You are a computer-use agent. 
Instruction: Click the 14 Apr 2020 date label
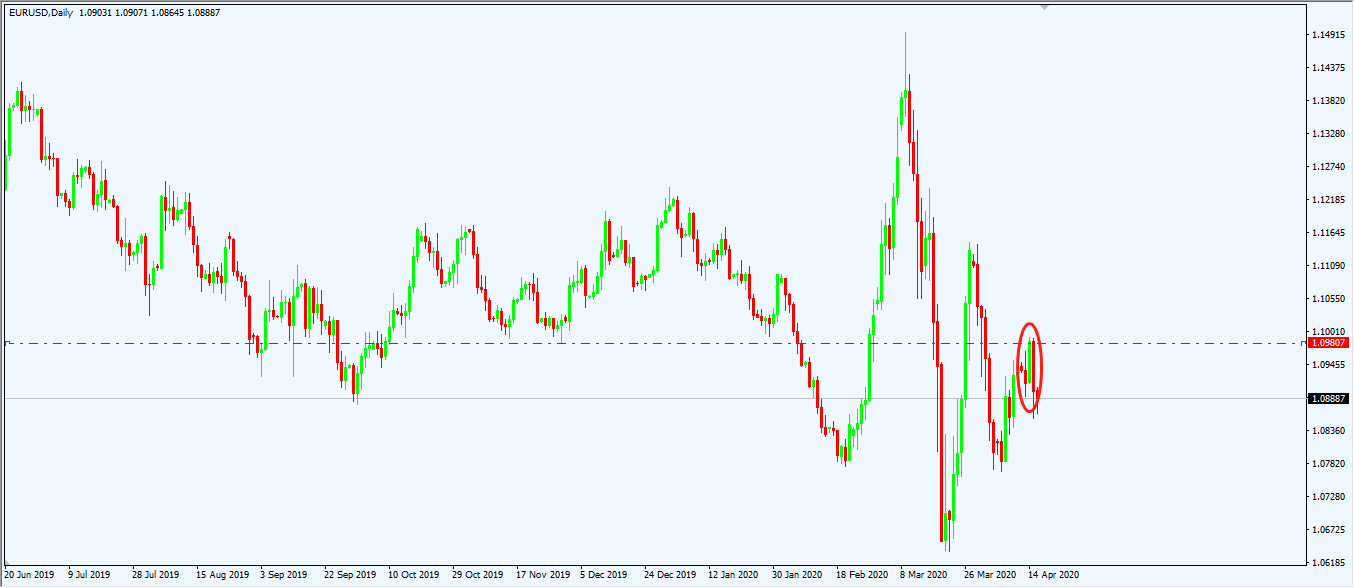click(x=1055, y=576)
